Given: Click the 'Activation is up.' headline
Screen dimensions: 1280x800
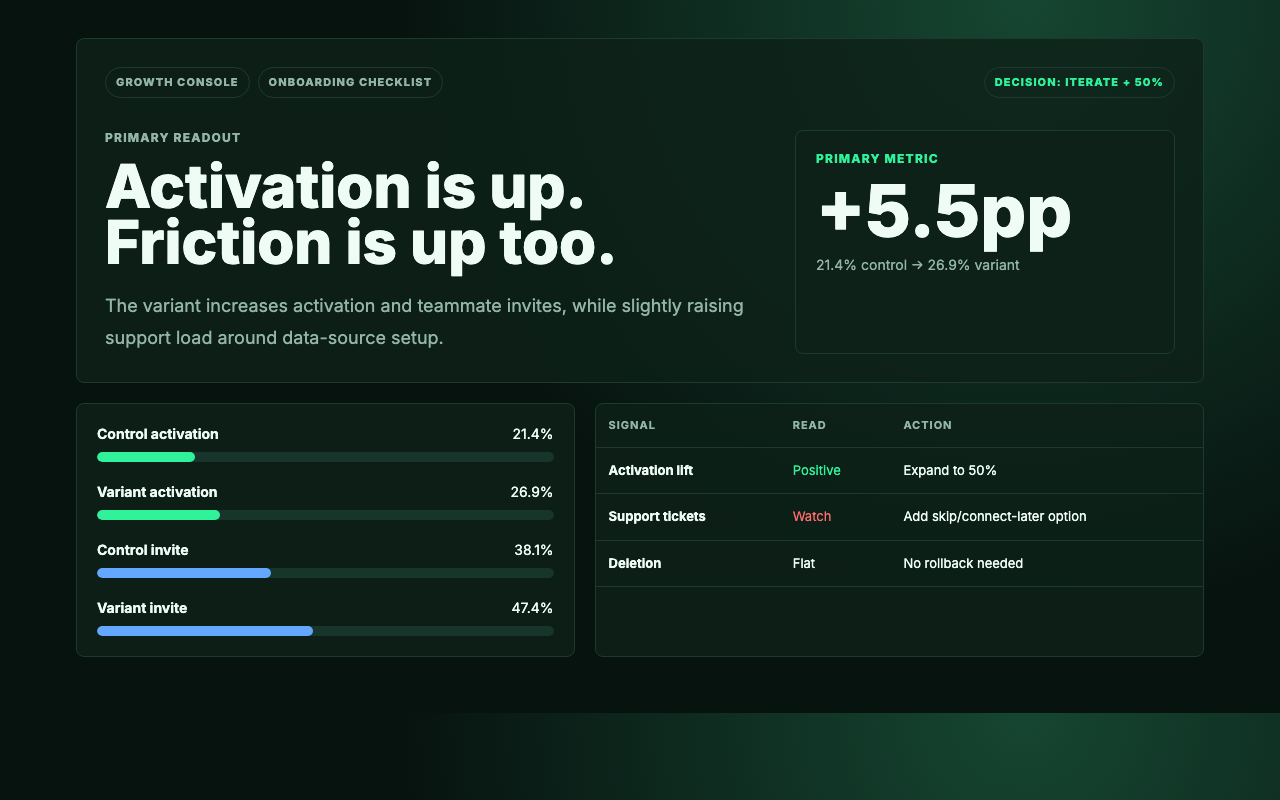Looking at the screenshot, I should (x=344, y=186).
